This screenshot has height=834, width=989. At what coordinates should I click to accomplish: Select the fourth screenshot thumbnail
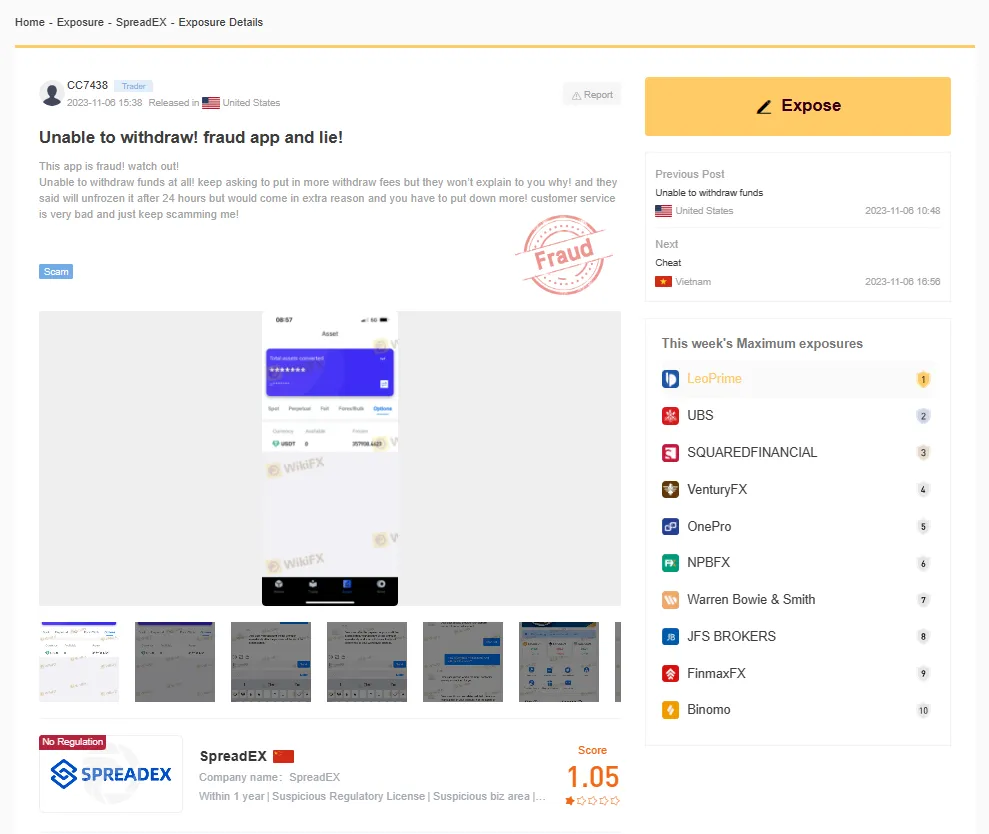coord(366,661)
